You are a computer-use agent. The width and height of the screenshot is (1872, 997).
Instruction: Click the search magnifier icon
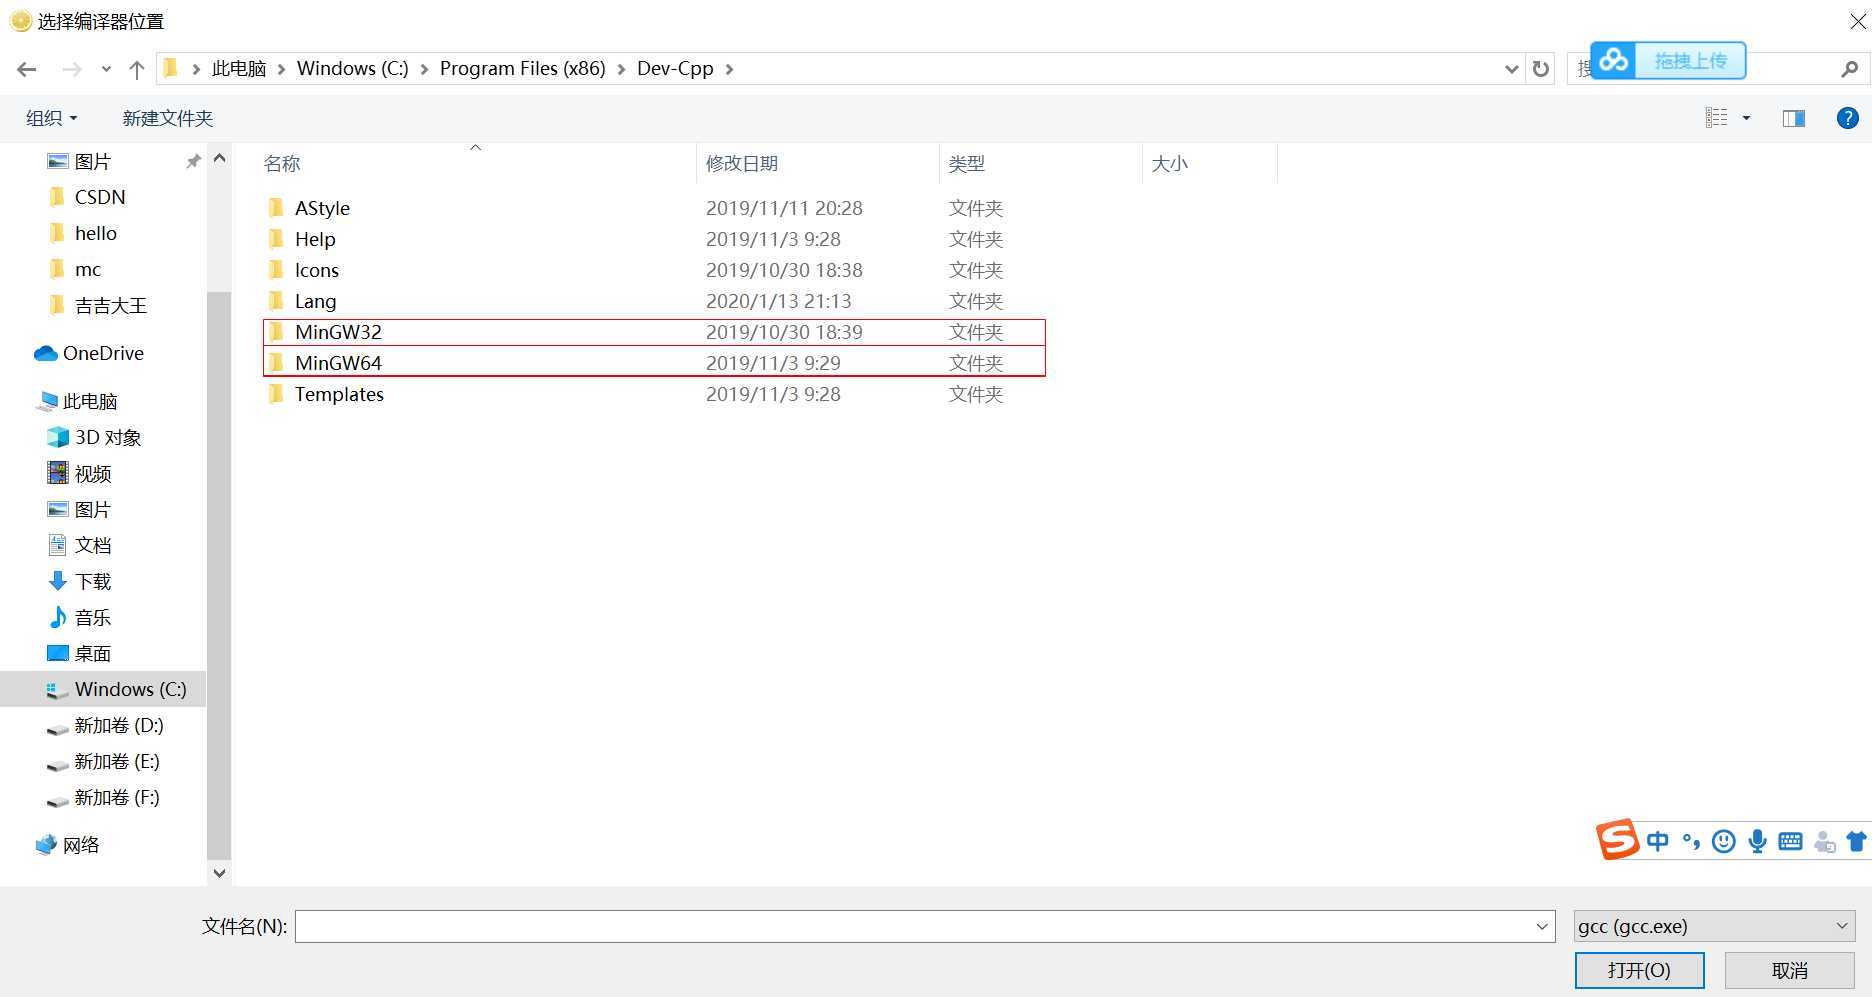1849,69
